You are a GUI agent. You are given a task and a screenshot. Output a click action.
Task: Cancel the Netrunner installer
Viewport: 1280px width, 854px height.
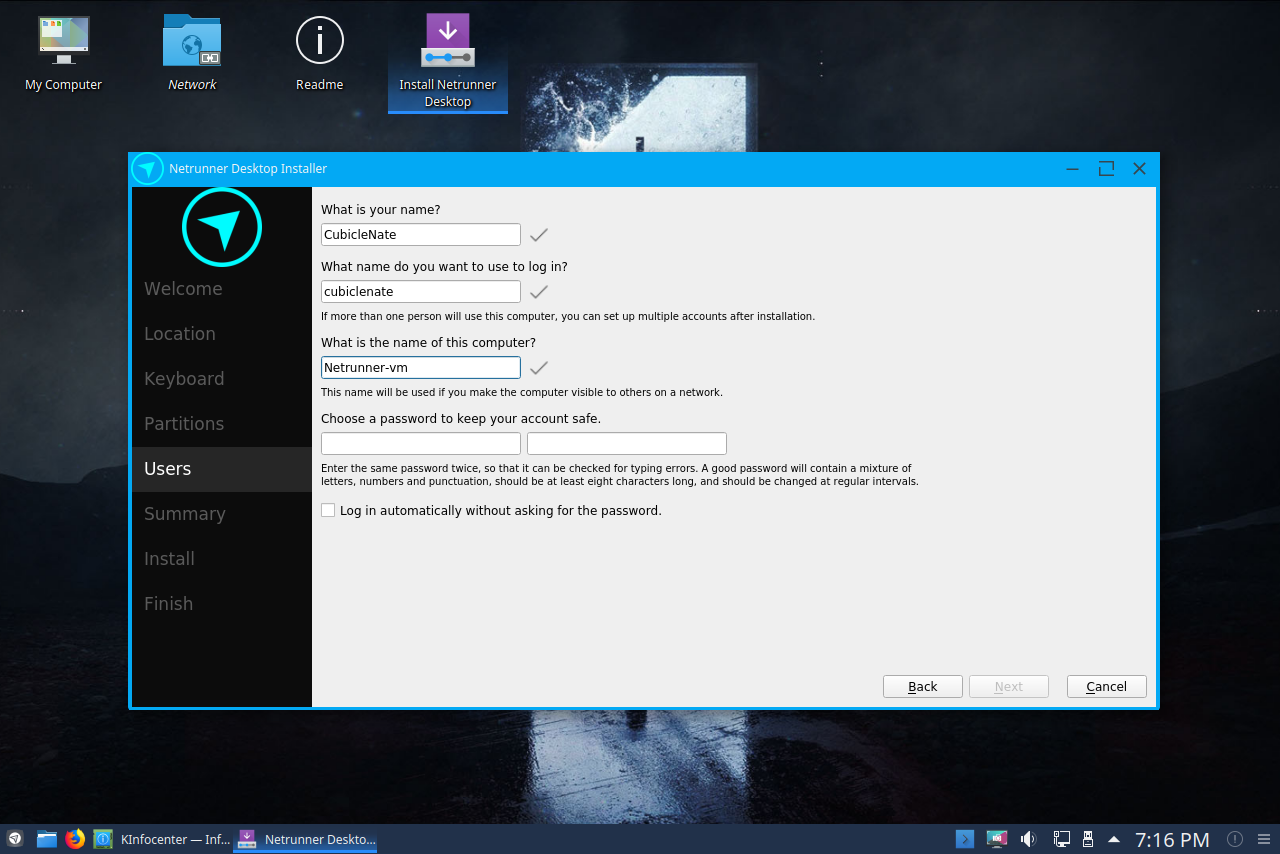[x=1107, y=686]
